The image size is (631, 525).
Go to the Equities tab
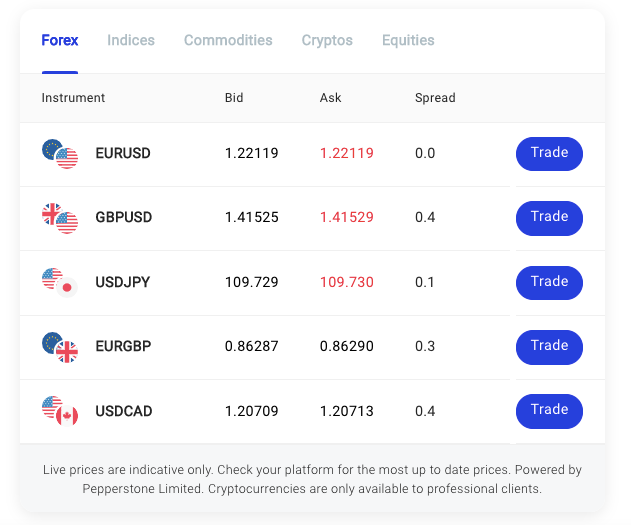tap(408, 41)
